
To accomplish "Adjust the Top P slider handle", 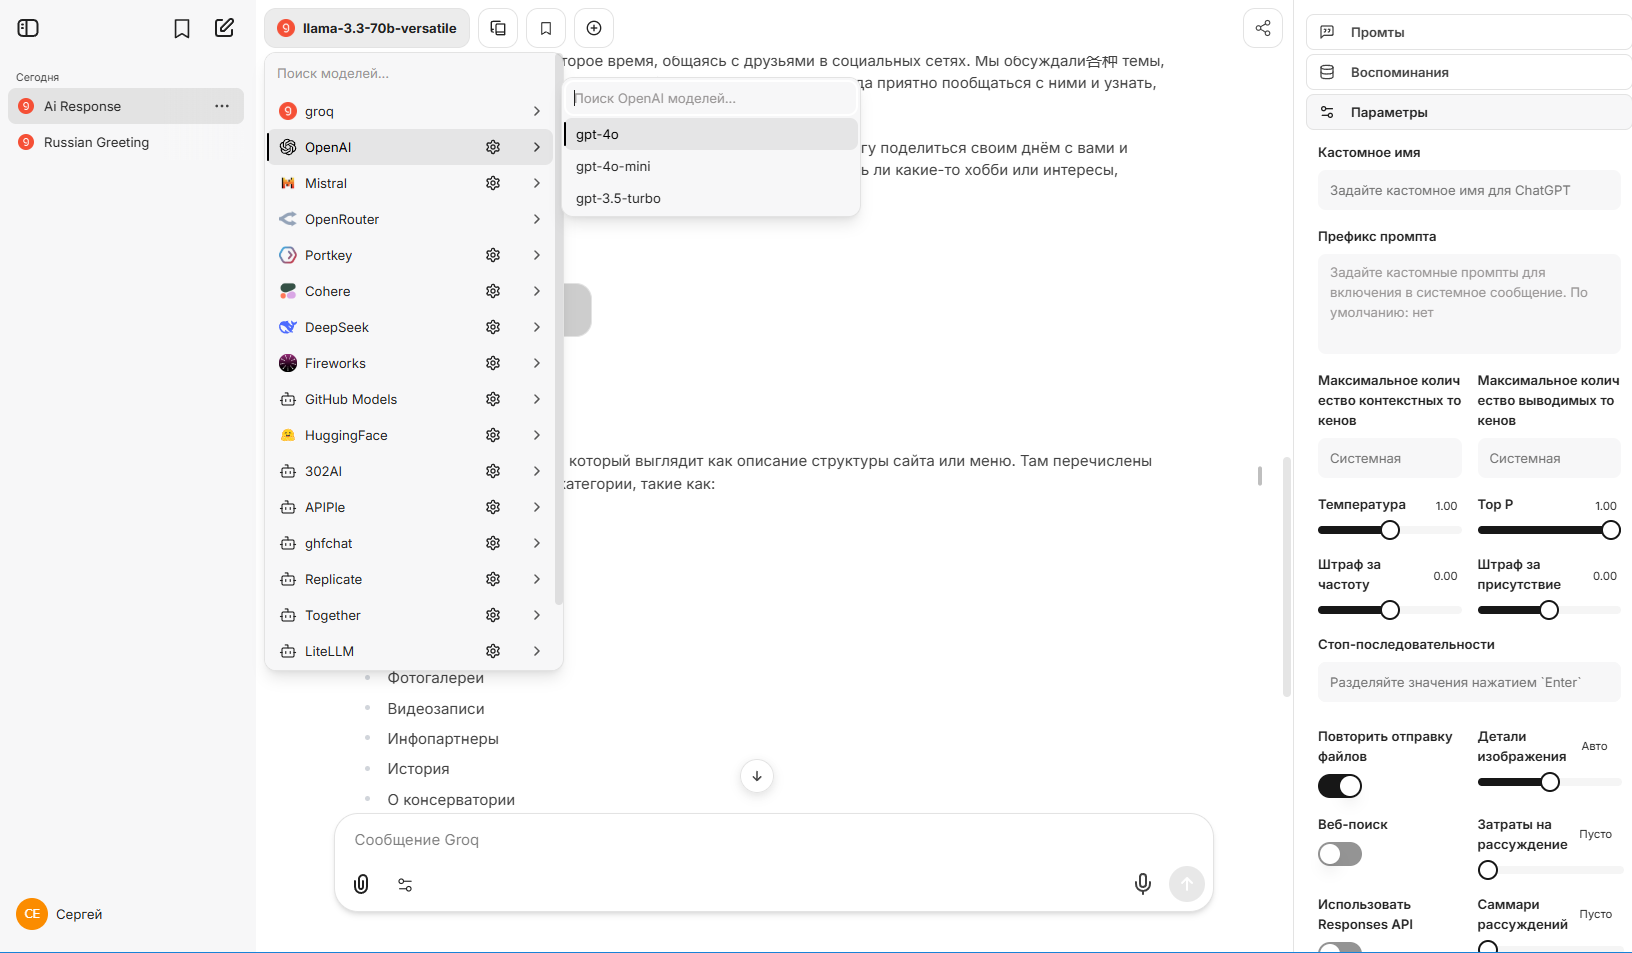I will (x=1611, y=530).
